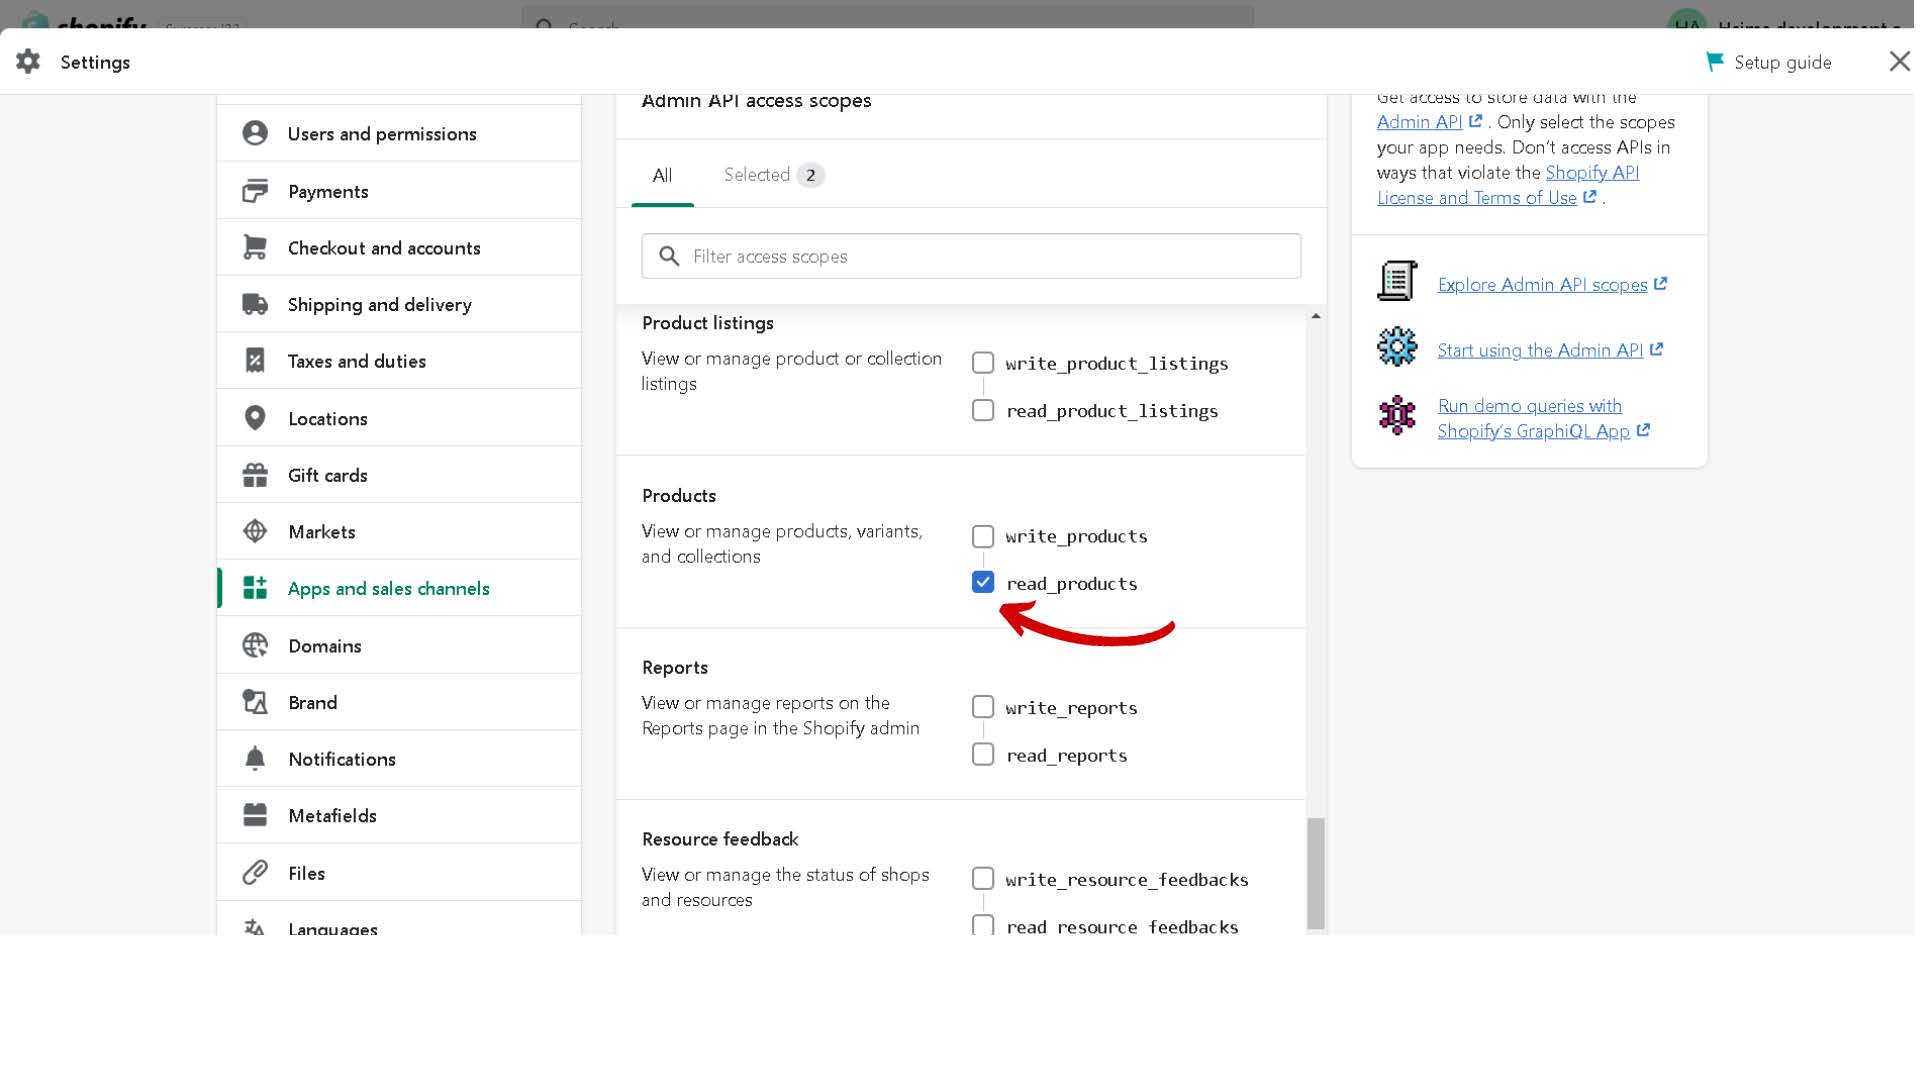Click the Gift cards present icon

[x=255, y=475]
